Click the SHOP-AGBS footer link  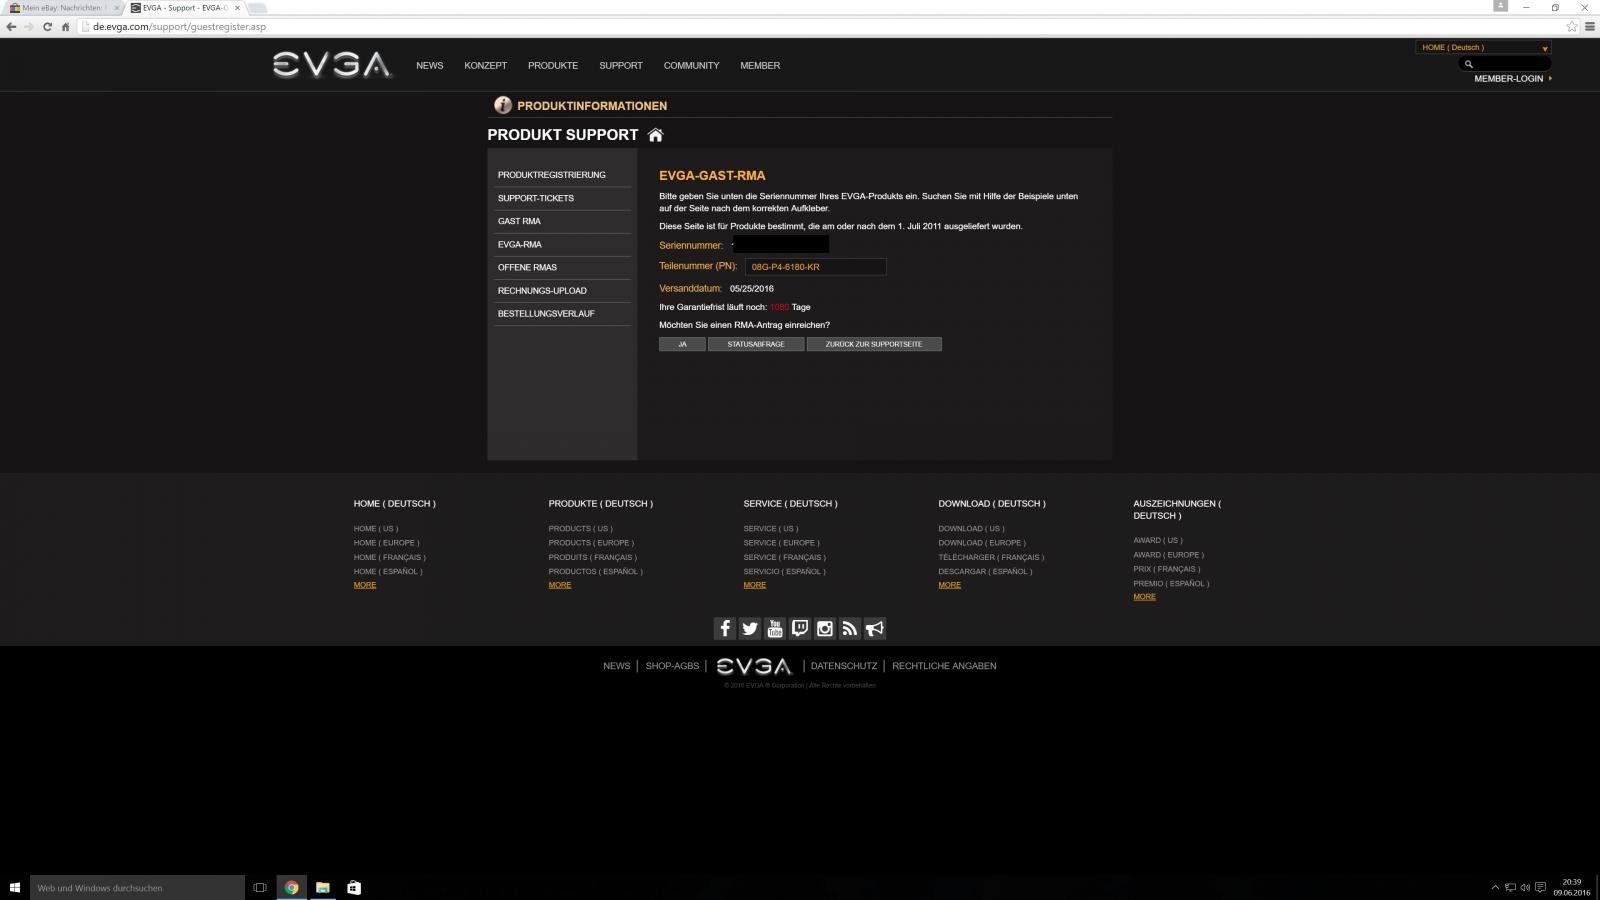(672, 666)
